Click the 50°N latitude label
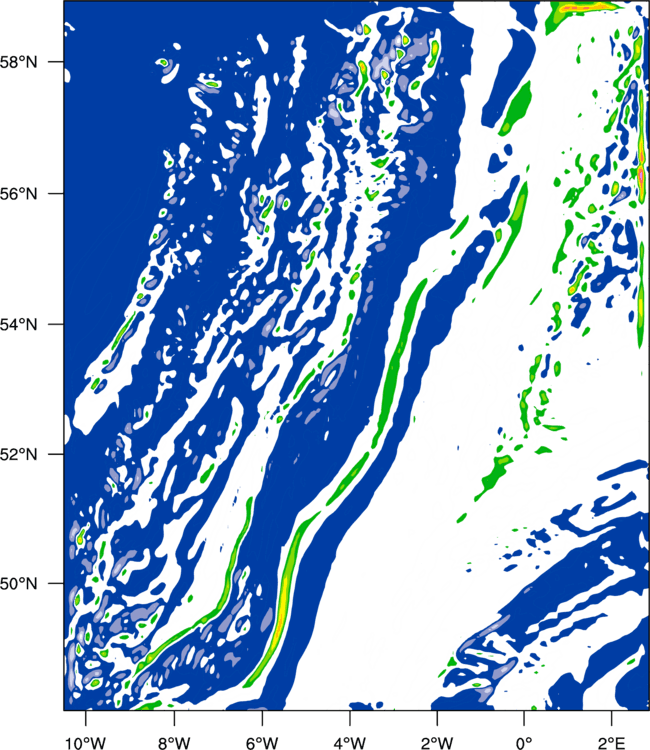 point(19,584)
